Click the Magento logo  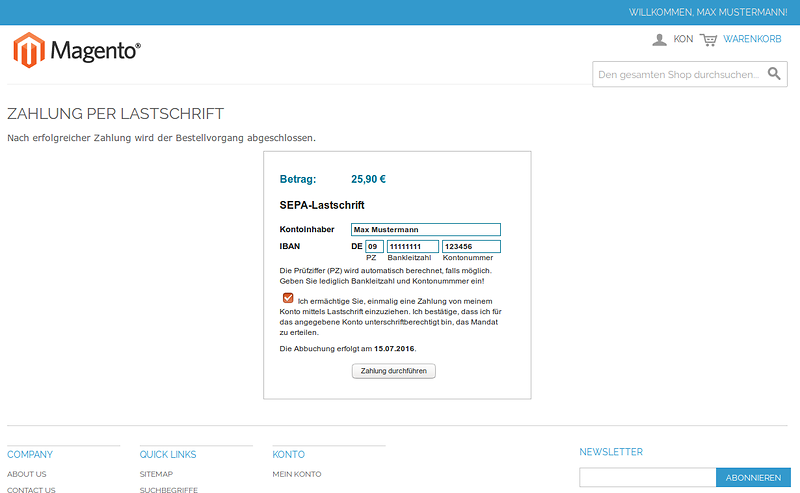pos(77,50)
